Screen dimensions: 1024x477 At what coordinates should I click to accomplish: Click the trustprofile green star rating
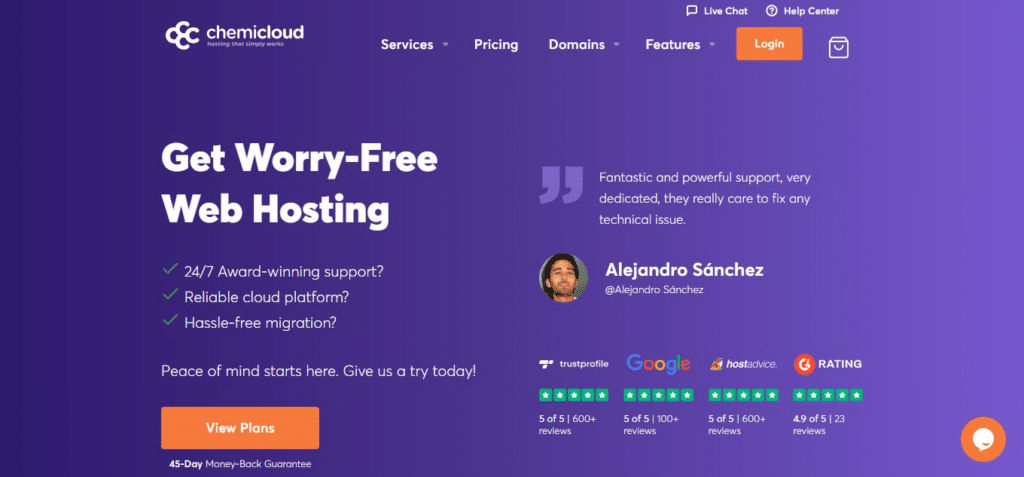(573, 395)
